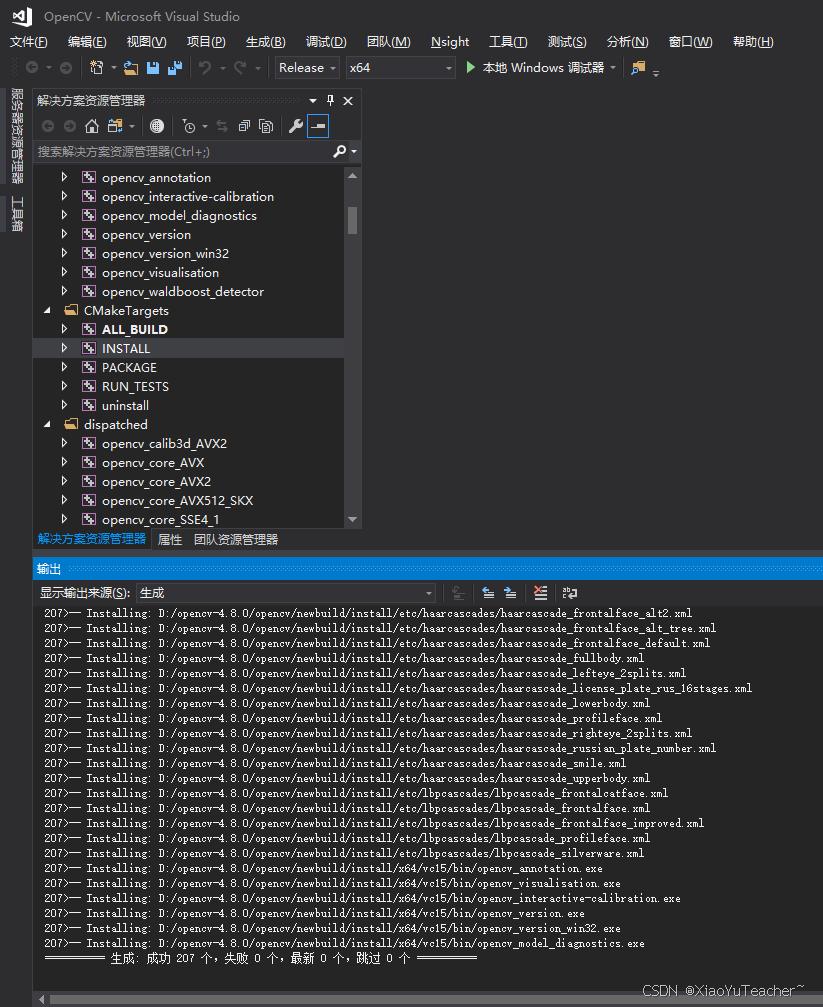Image resolution: width=823 pixels, height=1007 pixels.
Task: Open the 生成(B) menu
Action: pos(265,42)
